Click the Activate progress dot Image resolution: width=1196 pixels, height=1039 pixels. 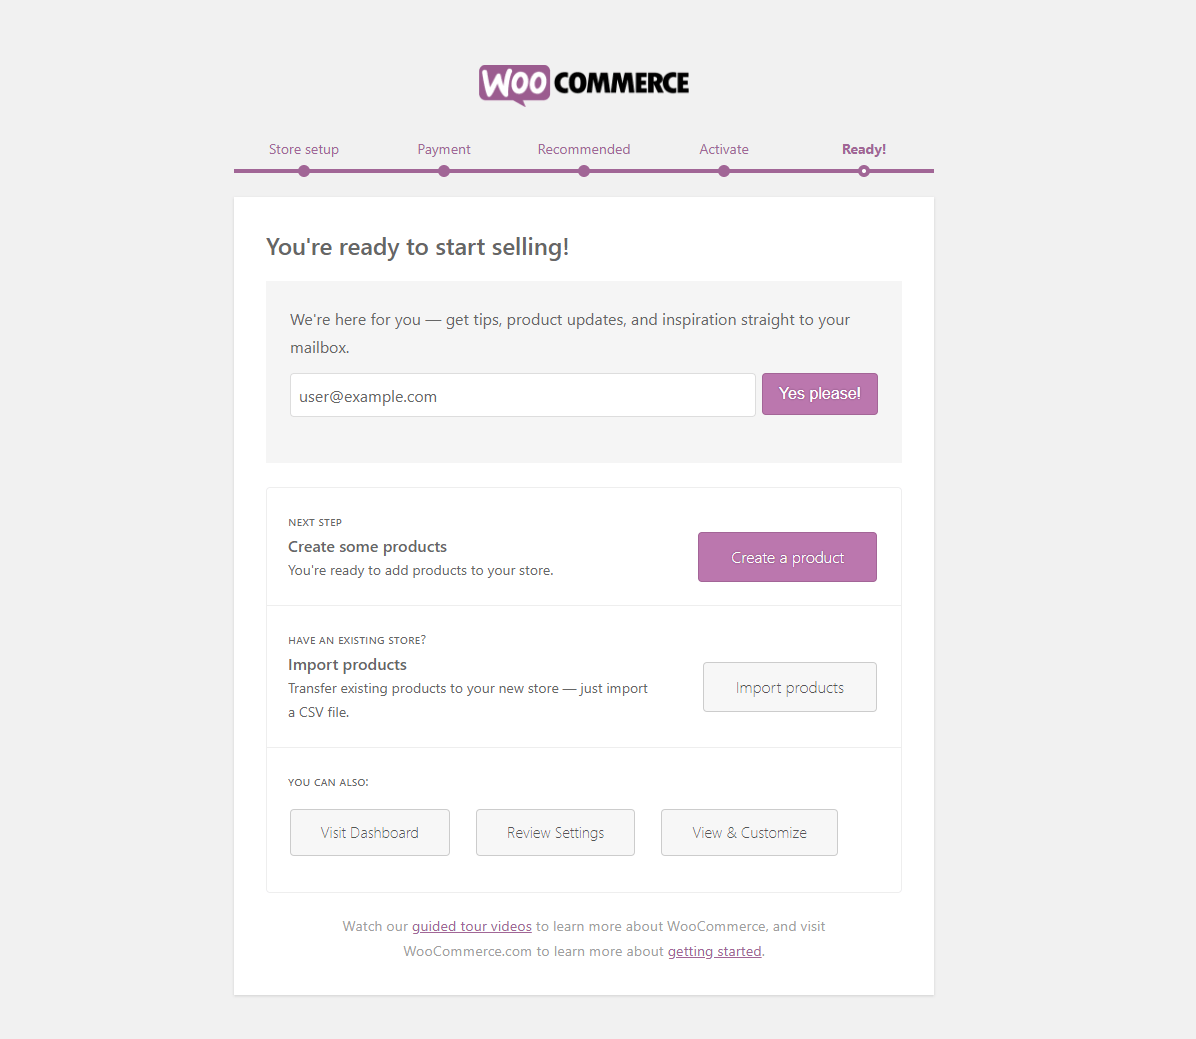(724, 172)
